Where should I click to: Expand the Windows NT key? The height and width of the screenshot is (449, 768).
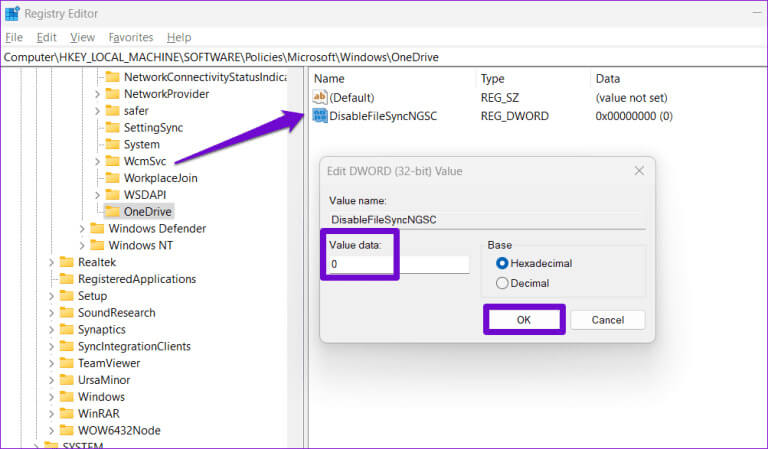coord(82,245)
